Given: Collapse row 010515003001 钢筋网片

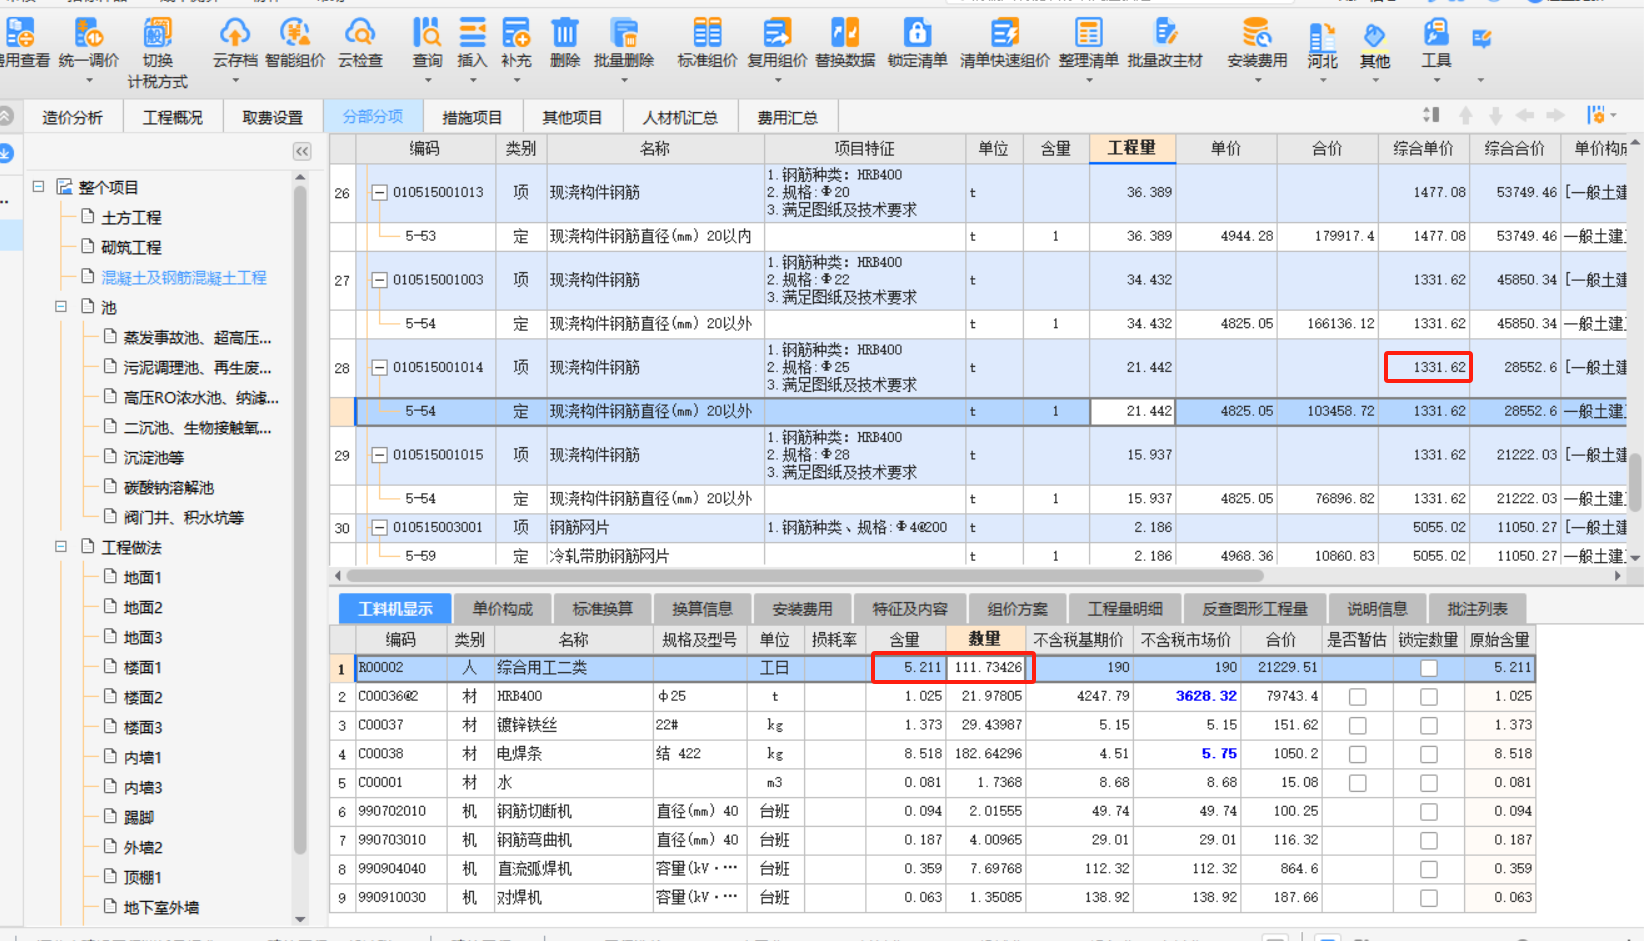Looking at the screenshot, I should point(379,527).
